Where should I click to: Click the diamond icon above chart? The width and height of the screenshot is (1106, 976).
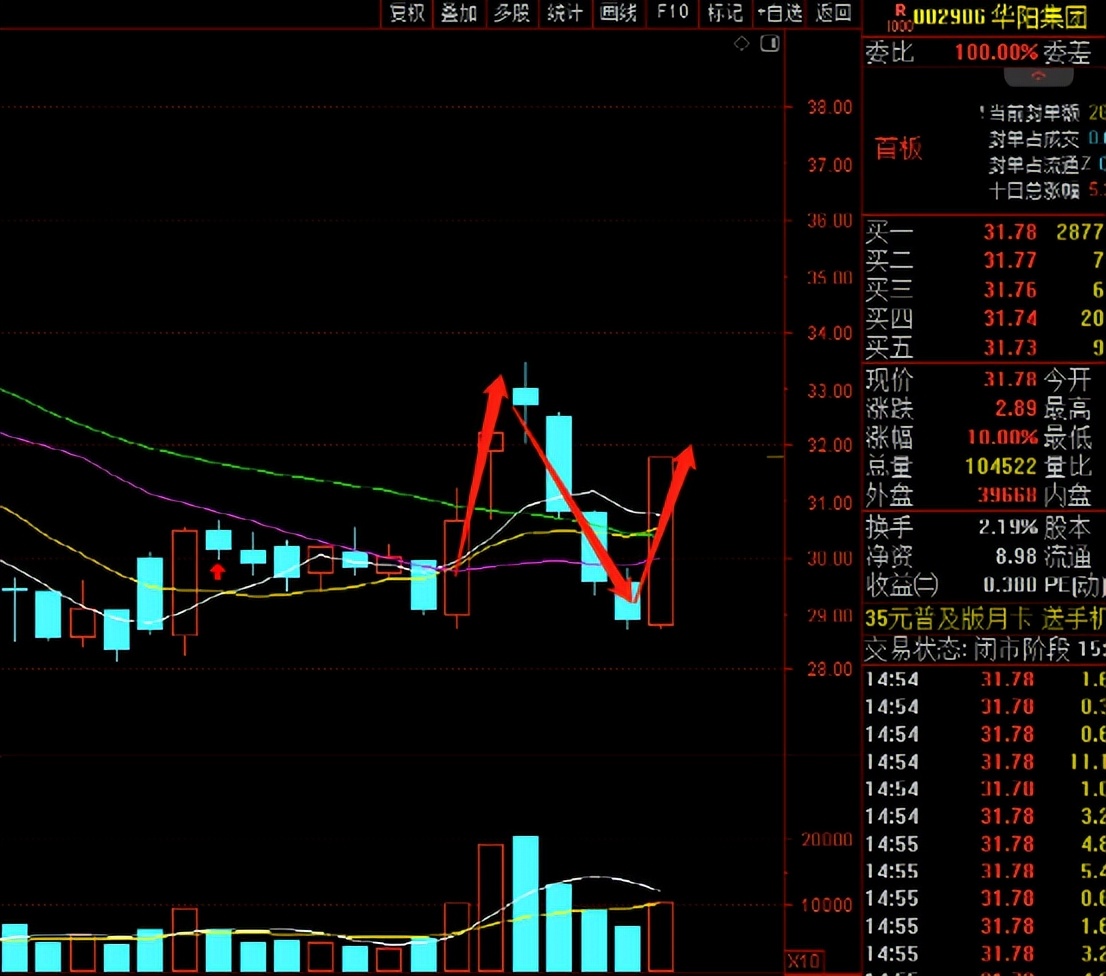pyautogui.click(x=741, y=44)
